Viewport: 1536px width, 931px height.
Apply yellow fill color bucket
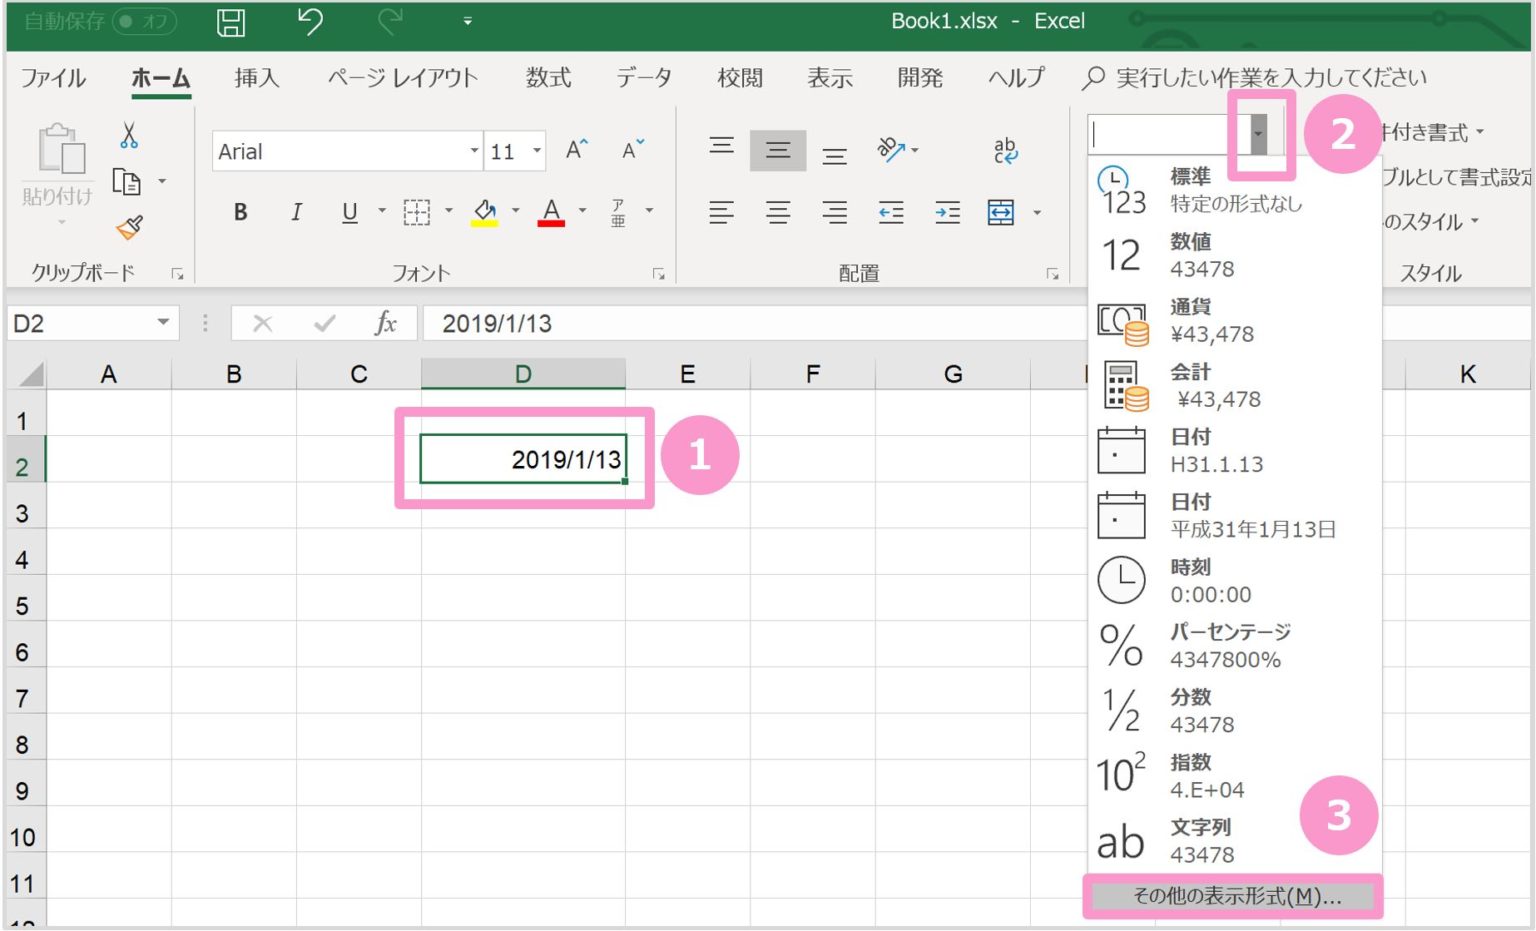[x=485, y=212]
